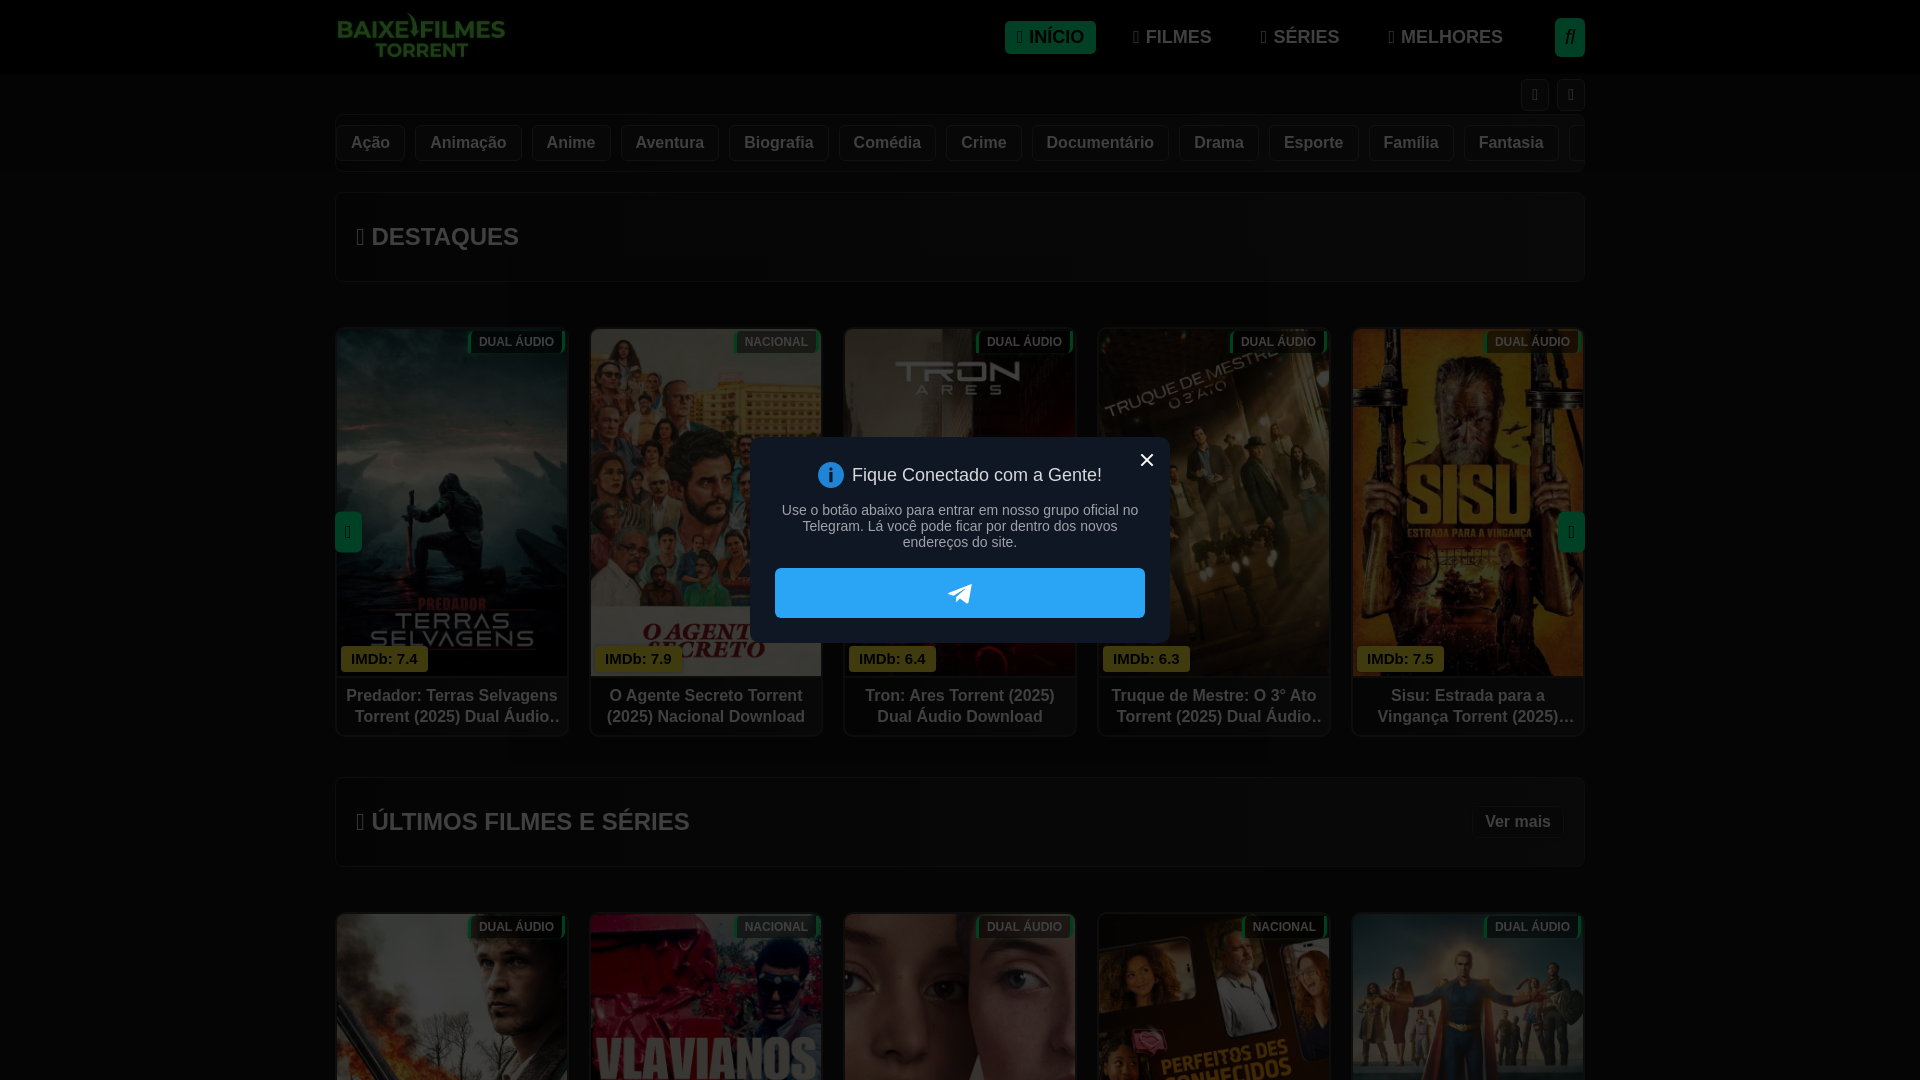Viewport: 1920px width, 1080px height.
Task: Open Sisu: Estrada para a Vingança poster
Action: (1468, 500)
